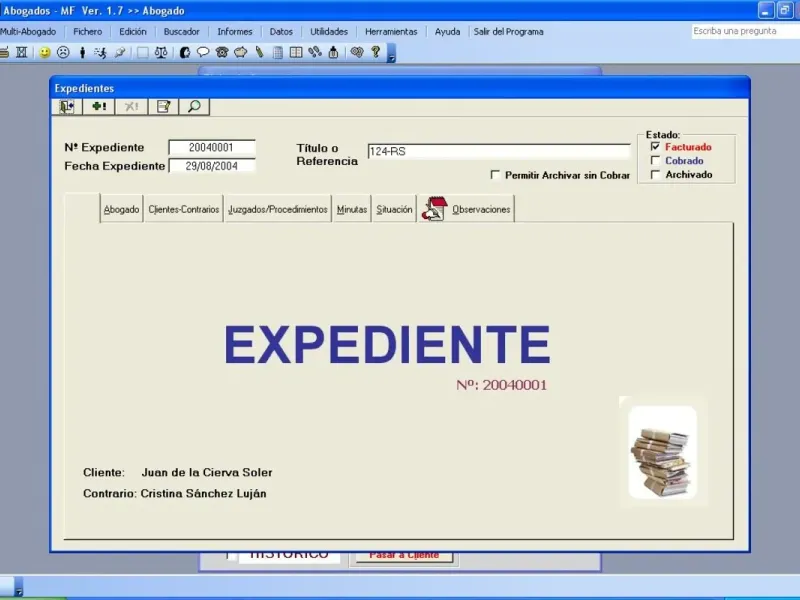This screenshot has width=800, height=600.
Task: Open the Fichero menu
Action: tap(88, 32)
